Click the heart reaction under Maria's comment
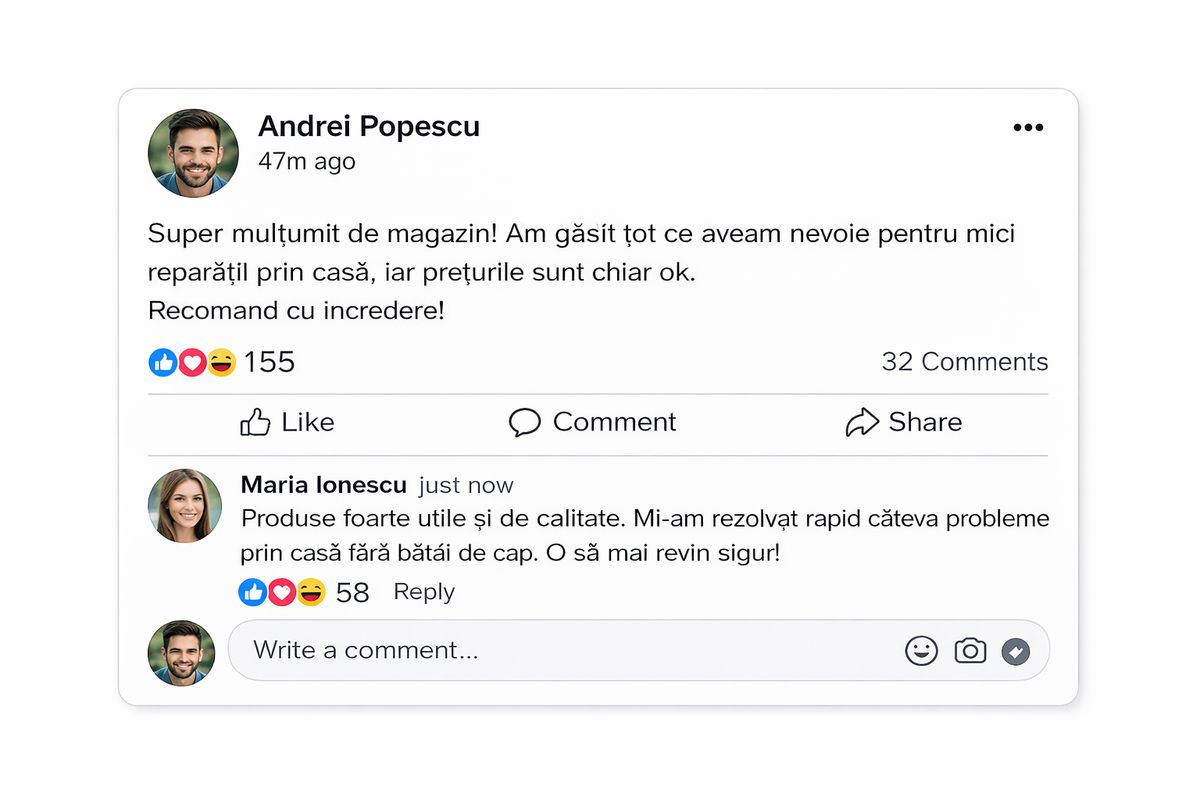 (x=281, y=592)
